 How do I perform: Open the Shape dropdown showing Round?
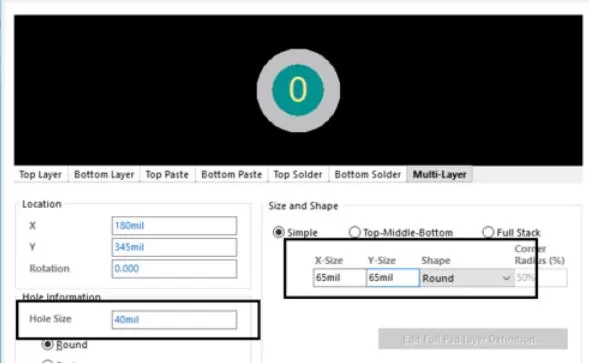pyautogui.click(x=467, y=278)
